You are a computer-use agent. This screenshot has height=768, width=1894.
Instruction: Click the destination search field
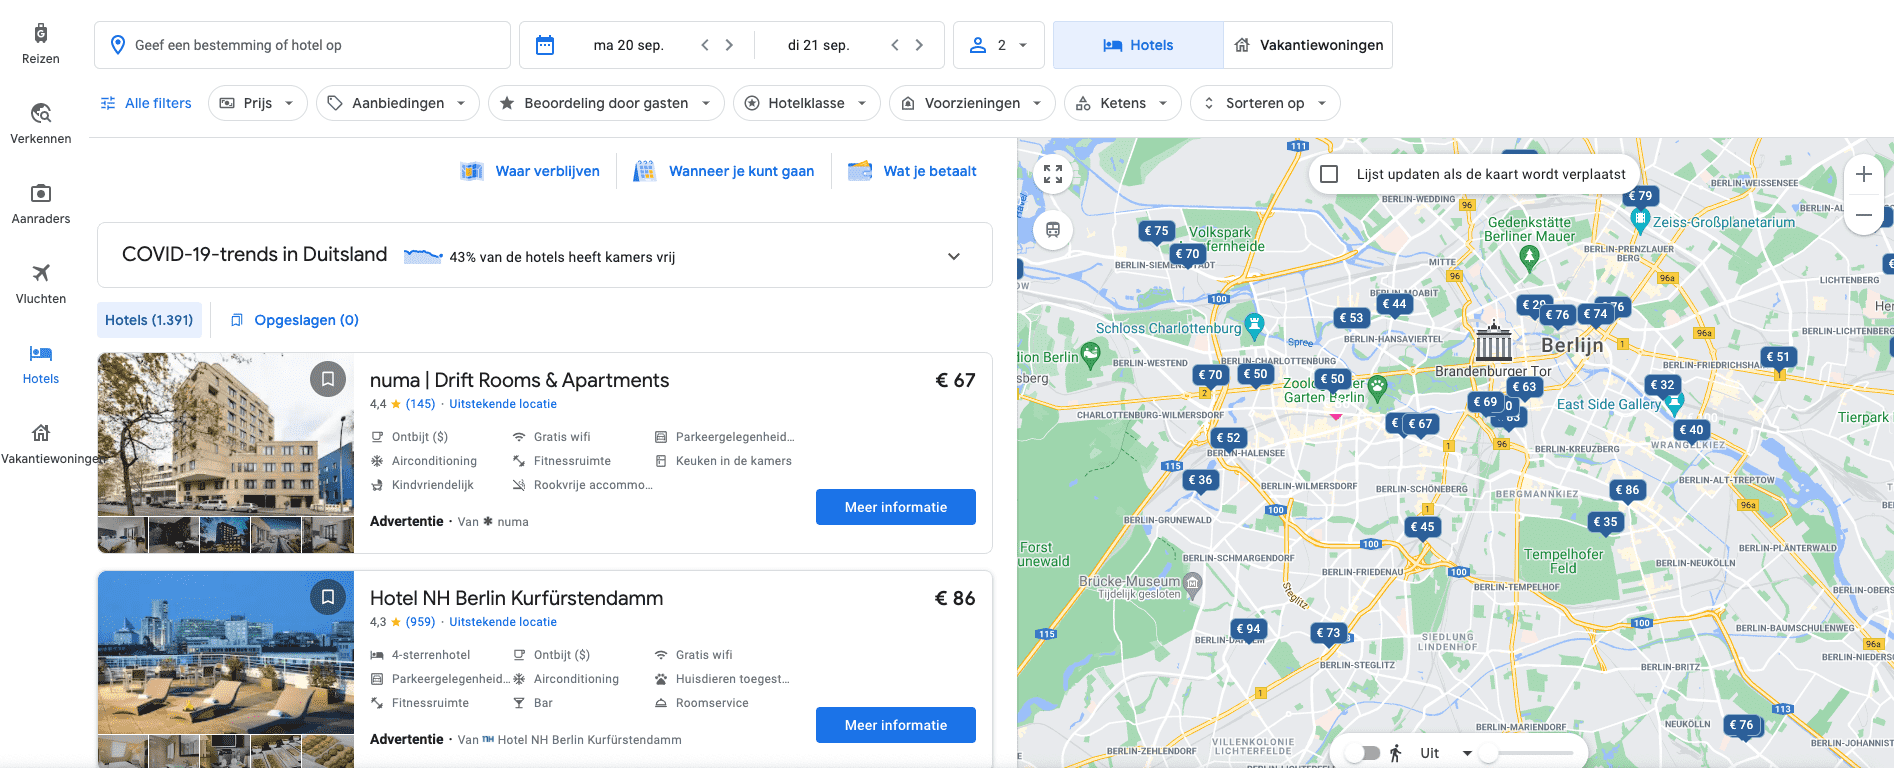click(x=302, y=45)
